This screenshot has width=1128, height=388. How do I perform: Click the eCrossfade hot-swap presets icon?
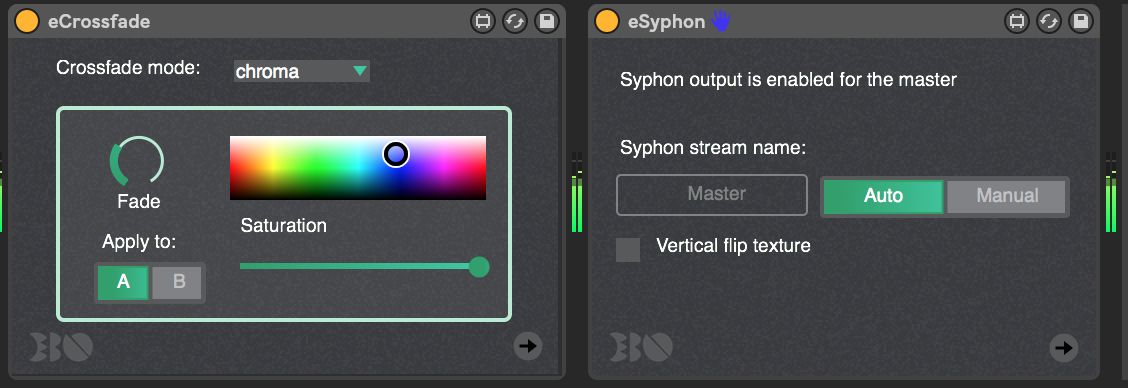point(515,21)
